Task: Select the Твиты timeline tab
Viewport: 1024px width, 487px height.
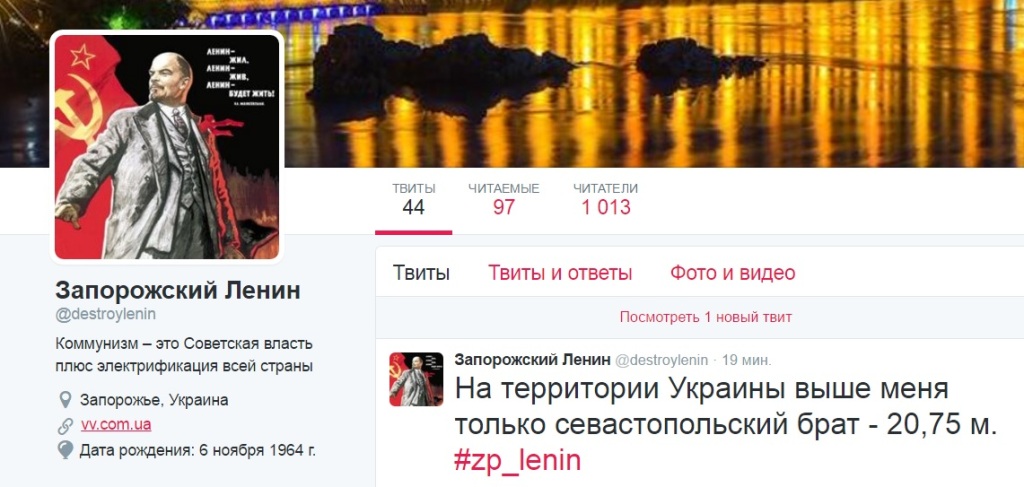Action: (421, 273)
